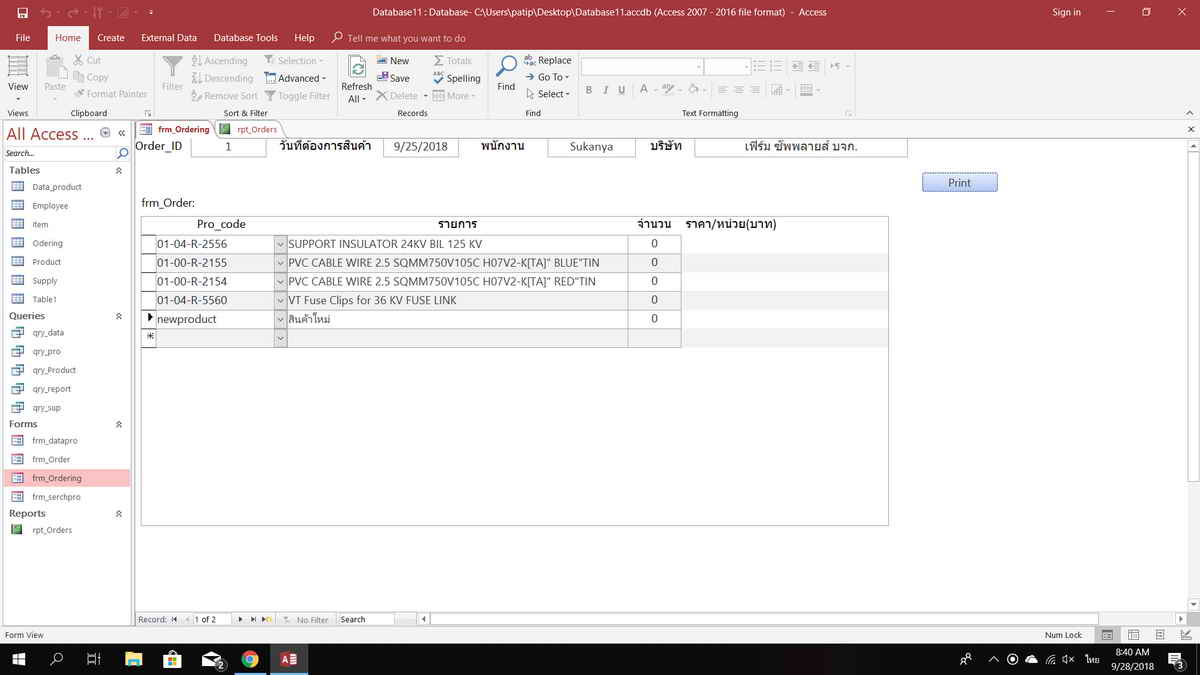The height and width of the screenshot is (675, 1200).
Task: Switch to the Create ribbon tab
Action: 111,38
